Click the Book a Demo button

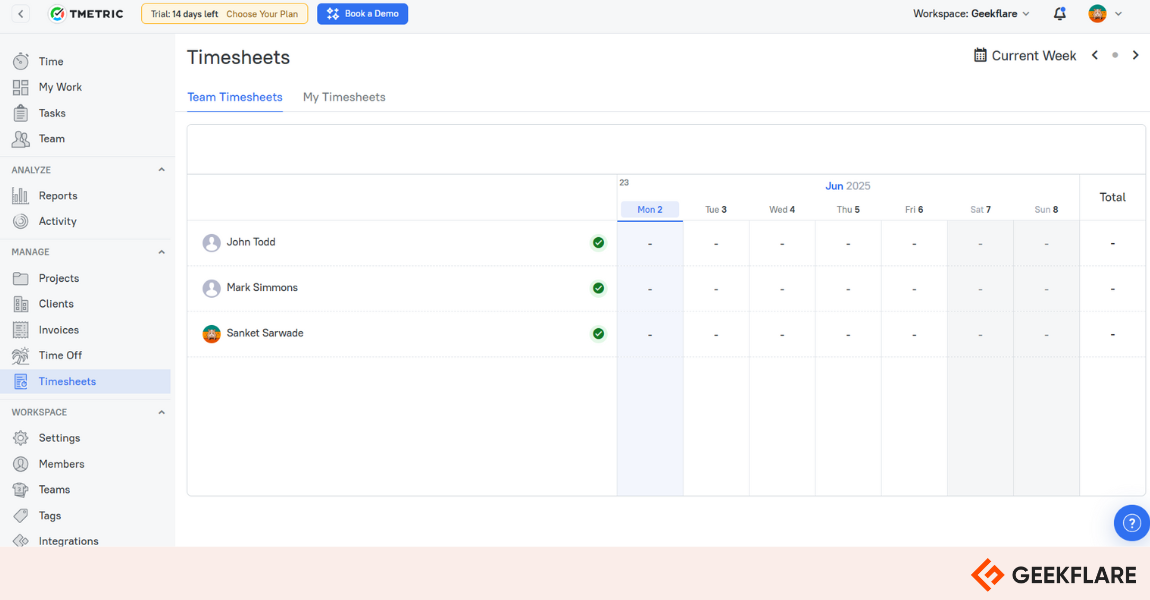pyautogui.click(x=362, y=14)
